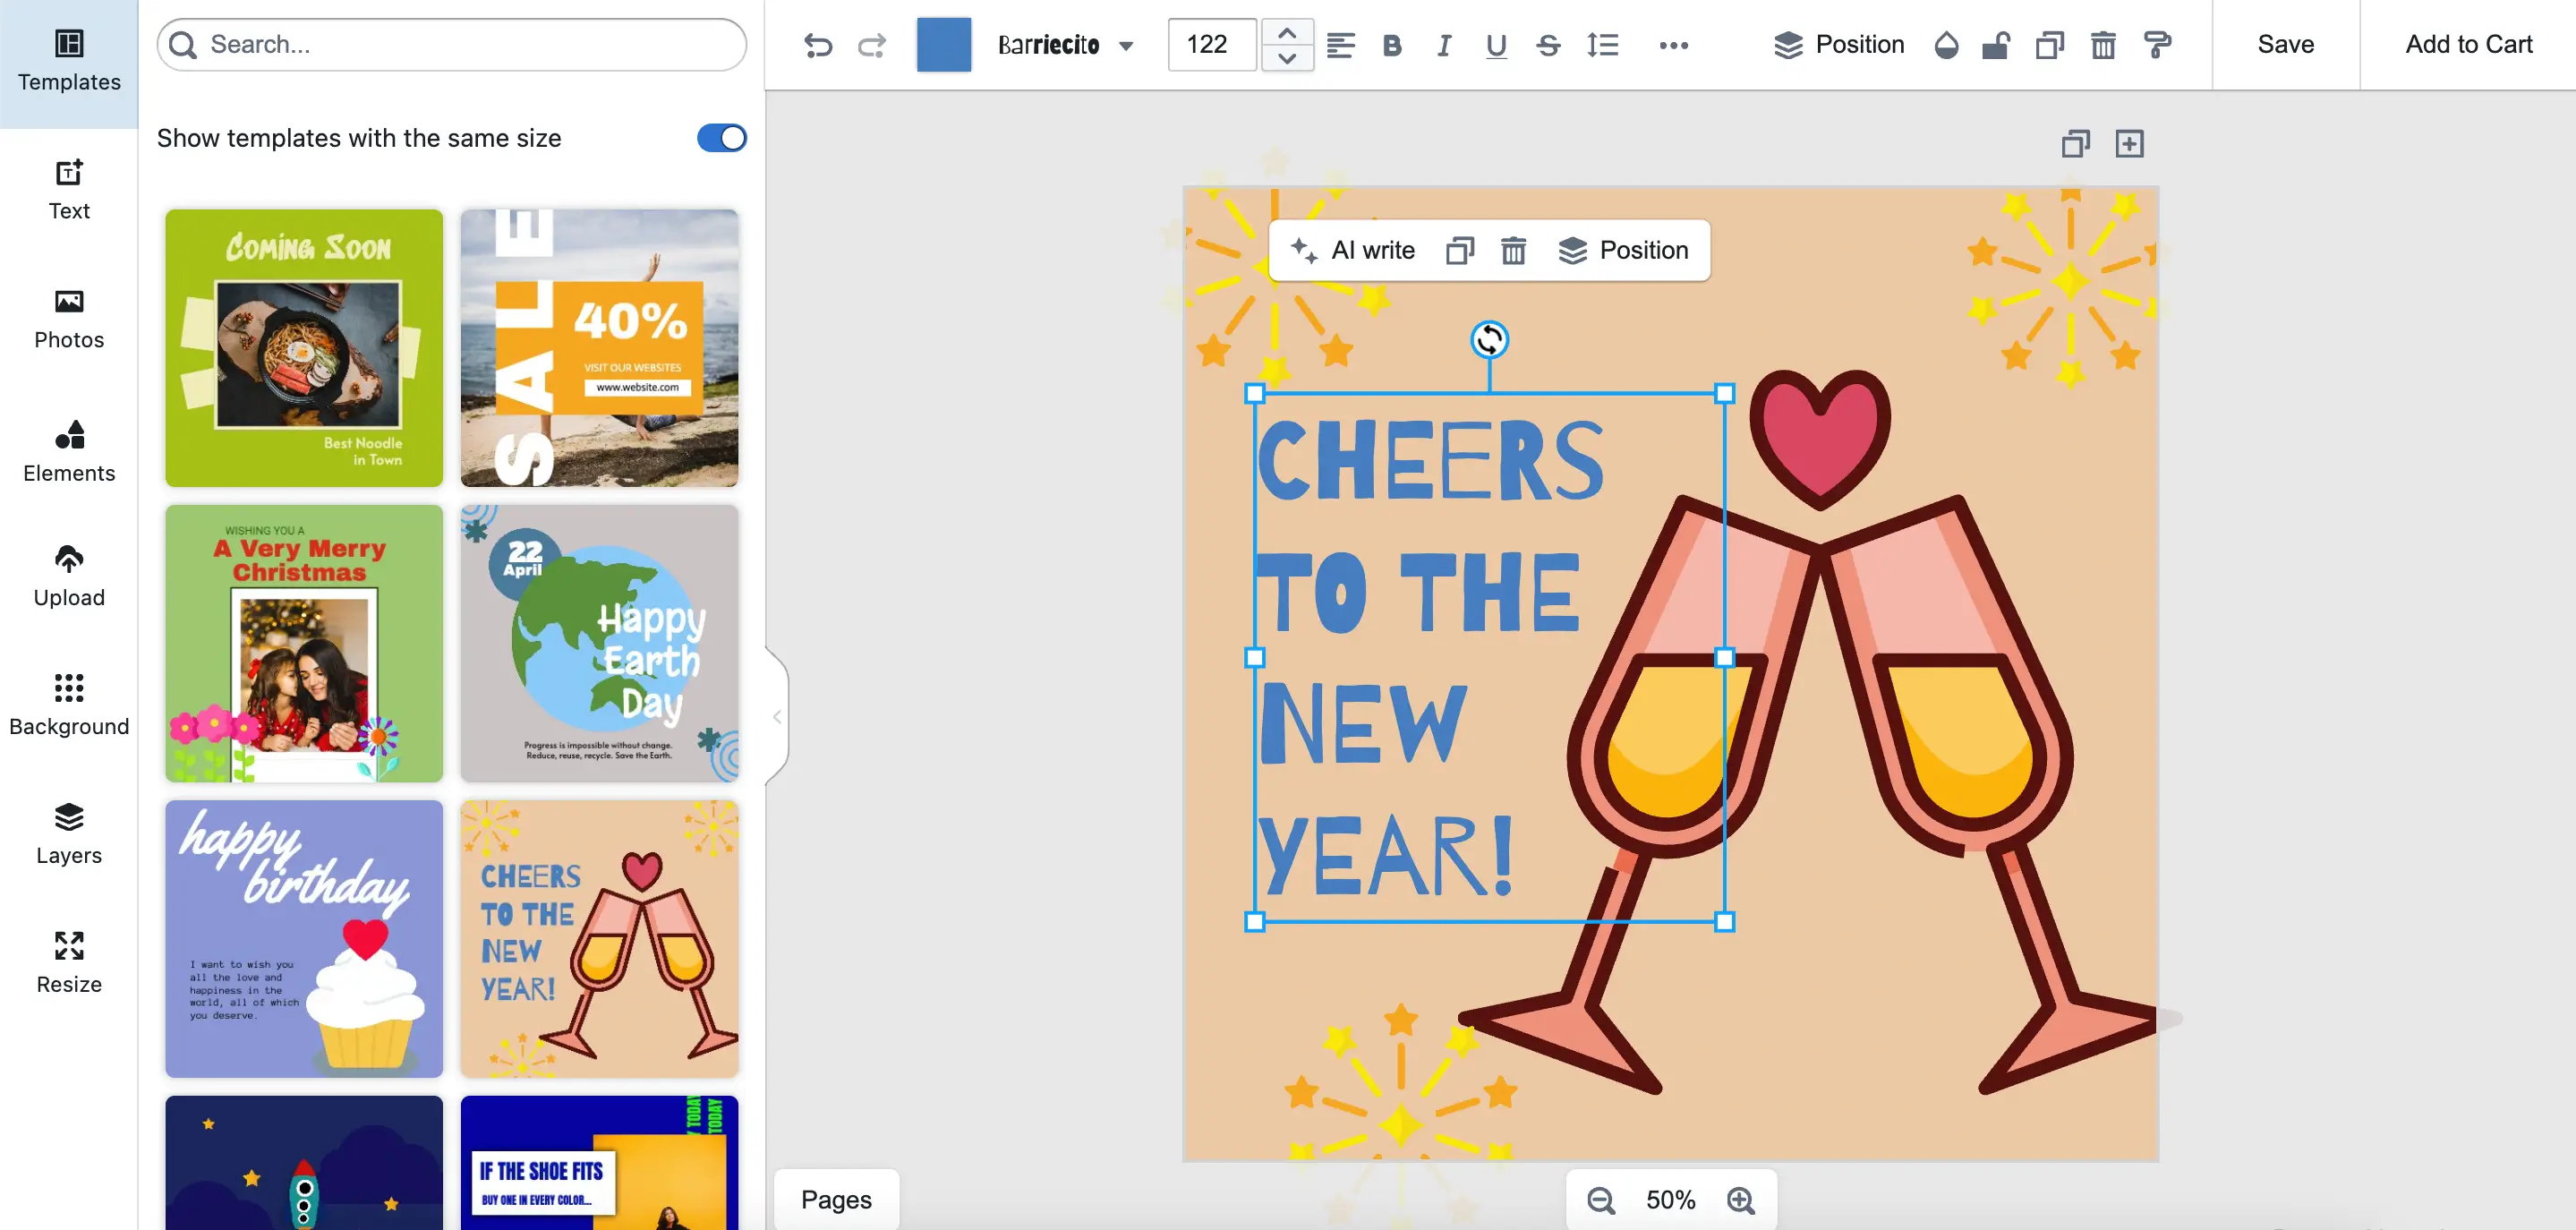2576x1230 pixels.
Task: Open the Barriecito font dropdown
Action: pos(1065,45)
